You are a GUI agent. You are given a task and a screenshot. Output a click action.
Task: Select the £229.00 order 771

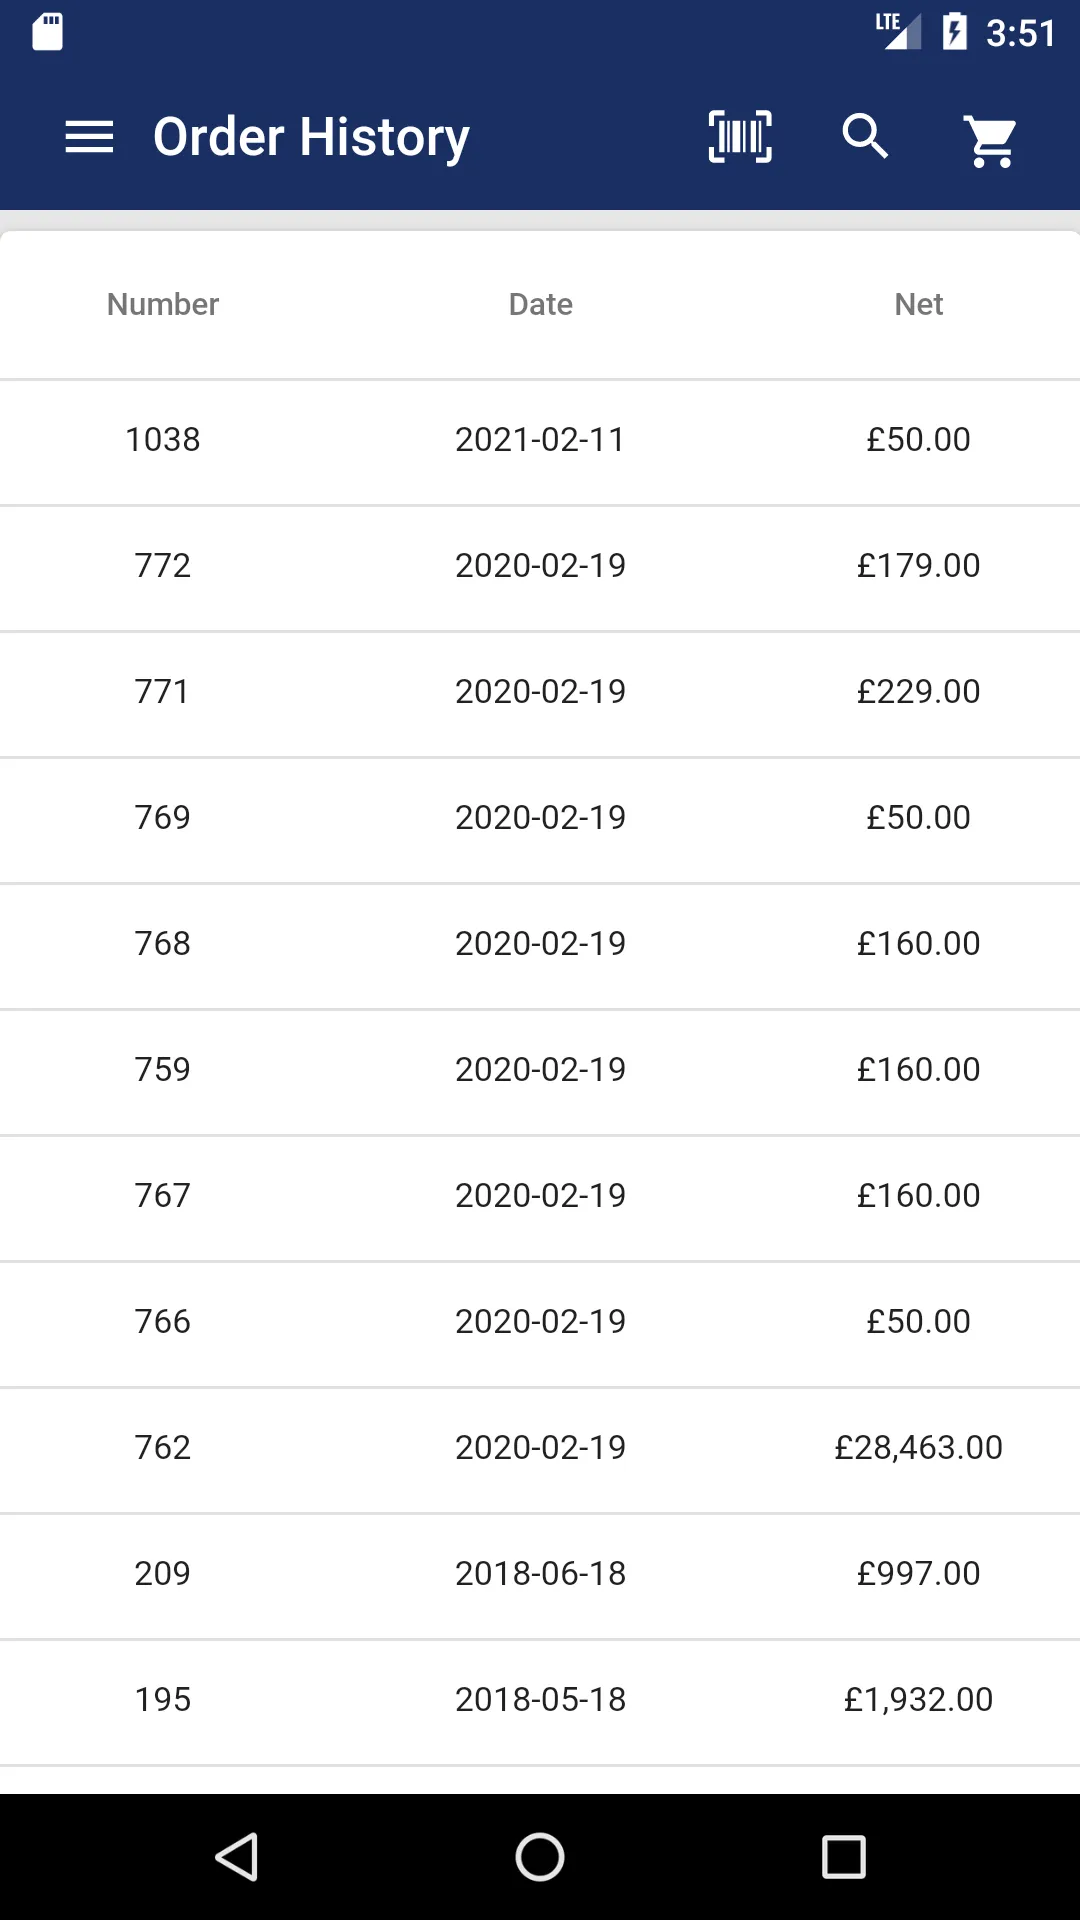[x=540, y=694]
